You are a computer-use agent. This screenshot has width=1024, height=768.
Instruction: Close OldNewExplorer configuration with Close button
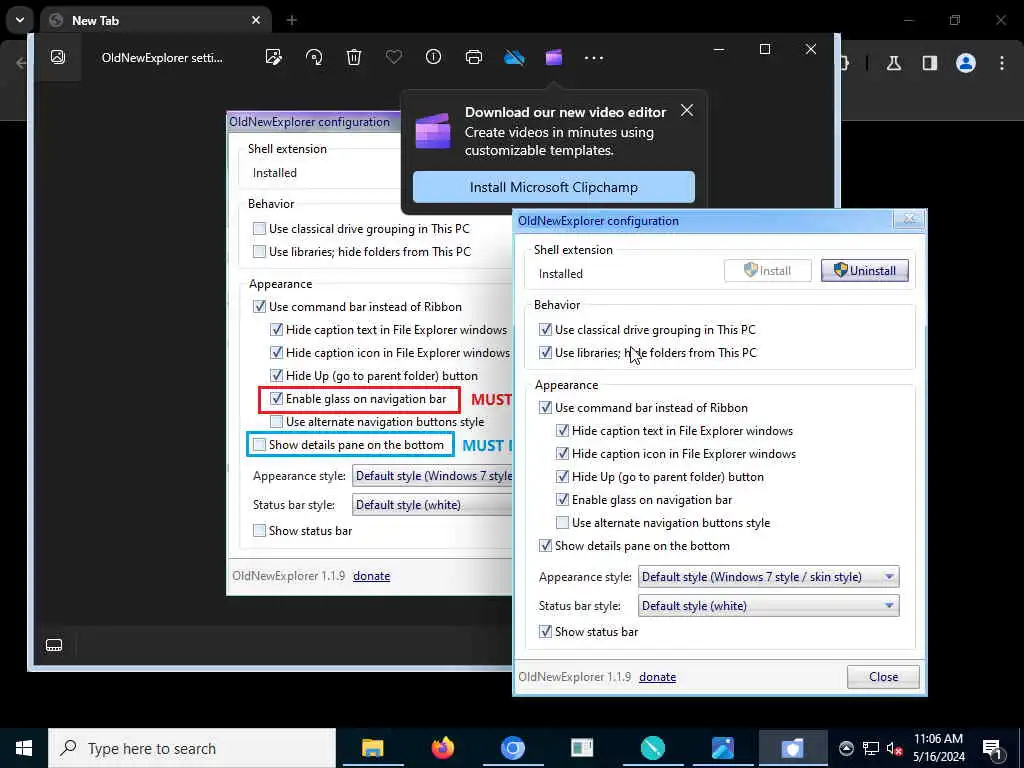coord(883,677)
